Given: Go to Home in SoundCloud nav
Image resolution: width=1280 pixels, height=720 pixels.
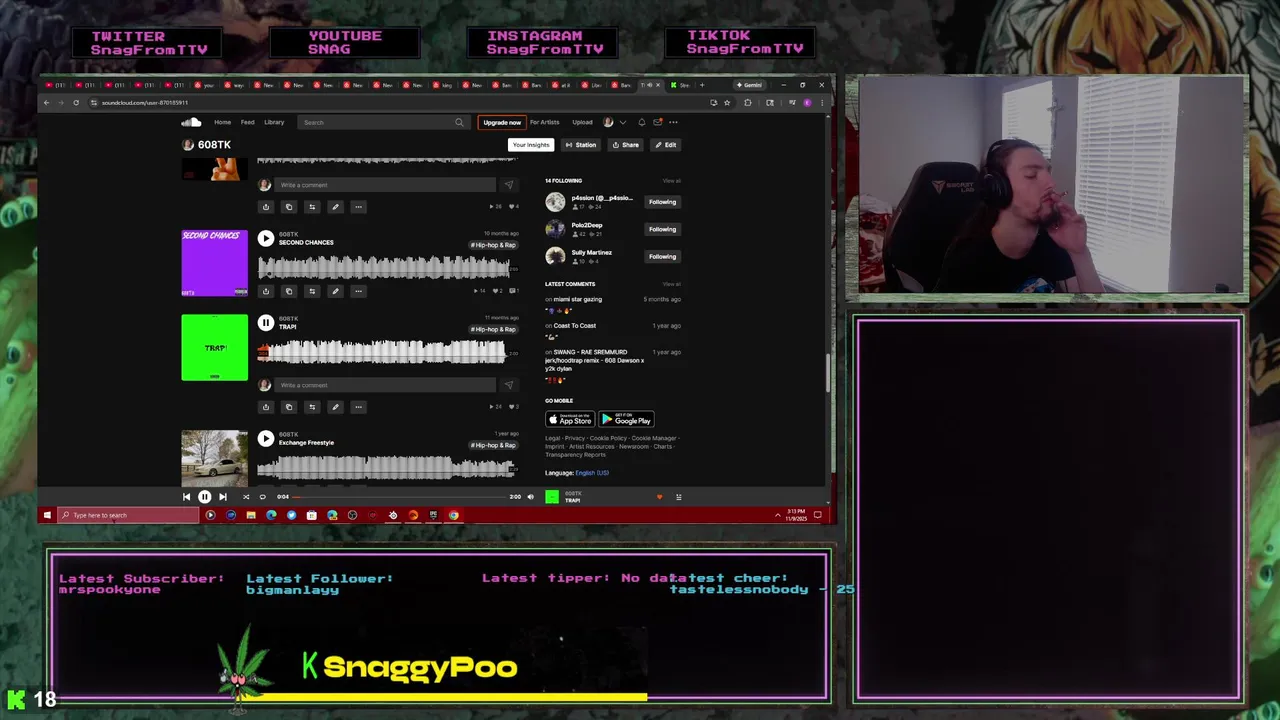Looking at the screenshot, I should (x=222, y=122).
